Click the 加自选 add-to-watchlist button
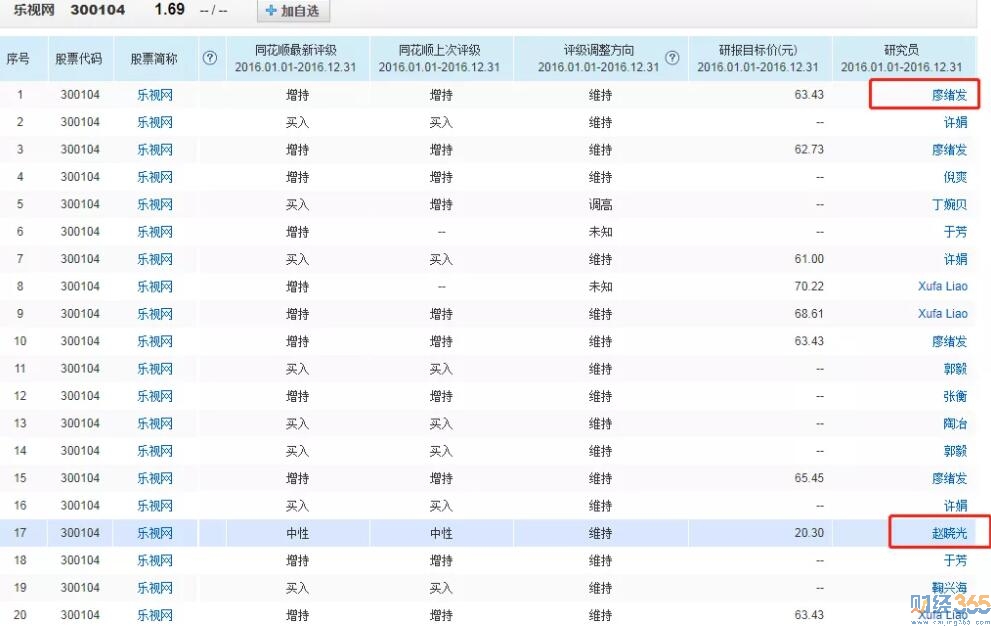The width and height of the screenshot is (991, 626). coord(293,11)
